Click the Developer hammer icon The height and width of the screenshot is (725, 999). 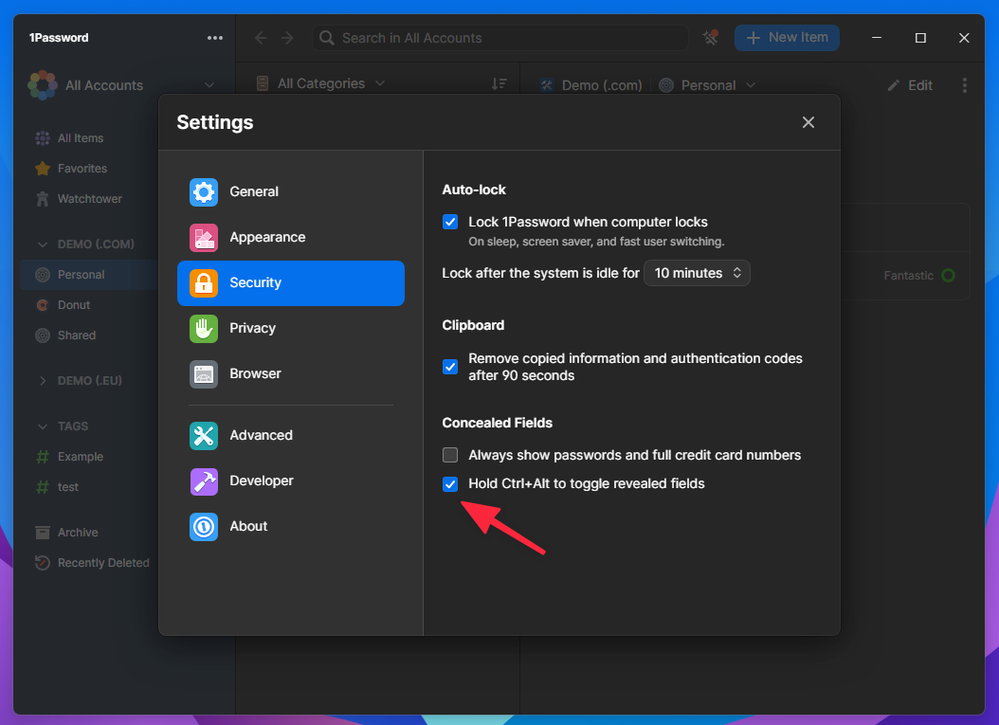pos(204,481)
